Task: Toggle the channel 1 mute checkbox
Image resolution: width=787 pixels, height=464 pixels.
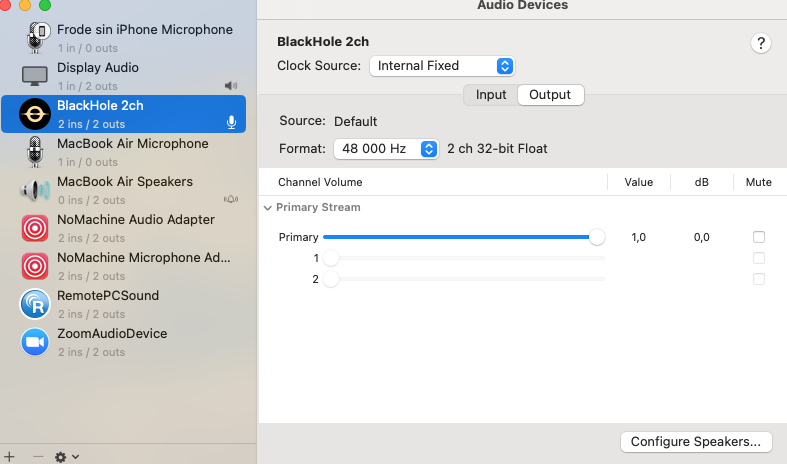Action: point(759,258)
